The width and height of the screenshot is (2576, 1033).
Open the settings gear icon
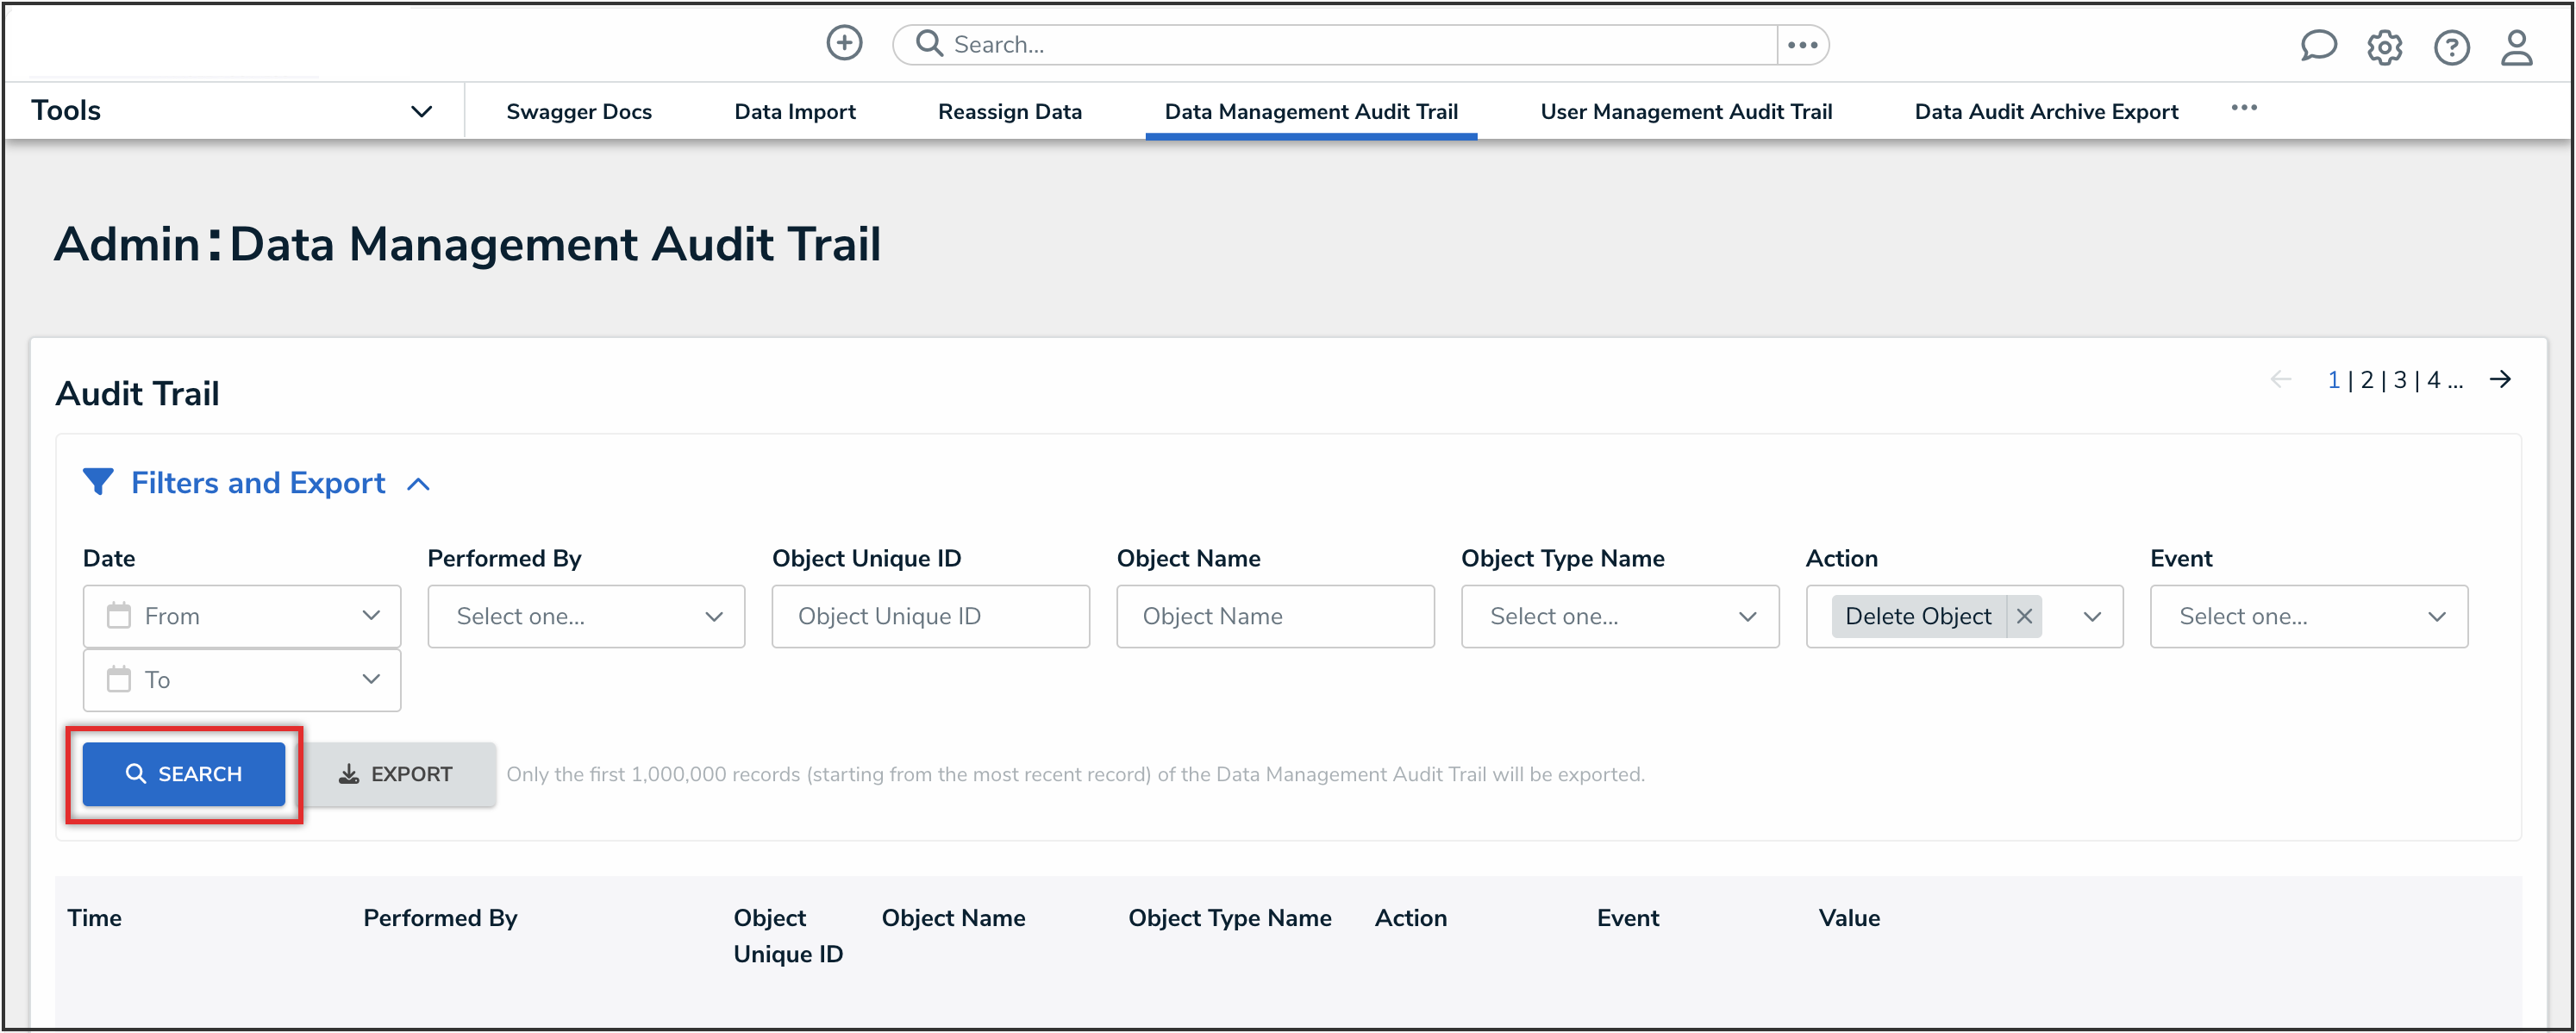(2384, 47)
